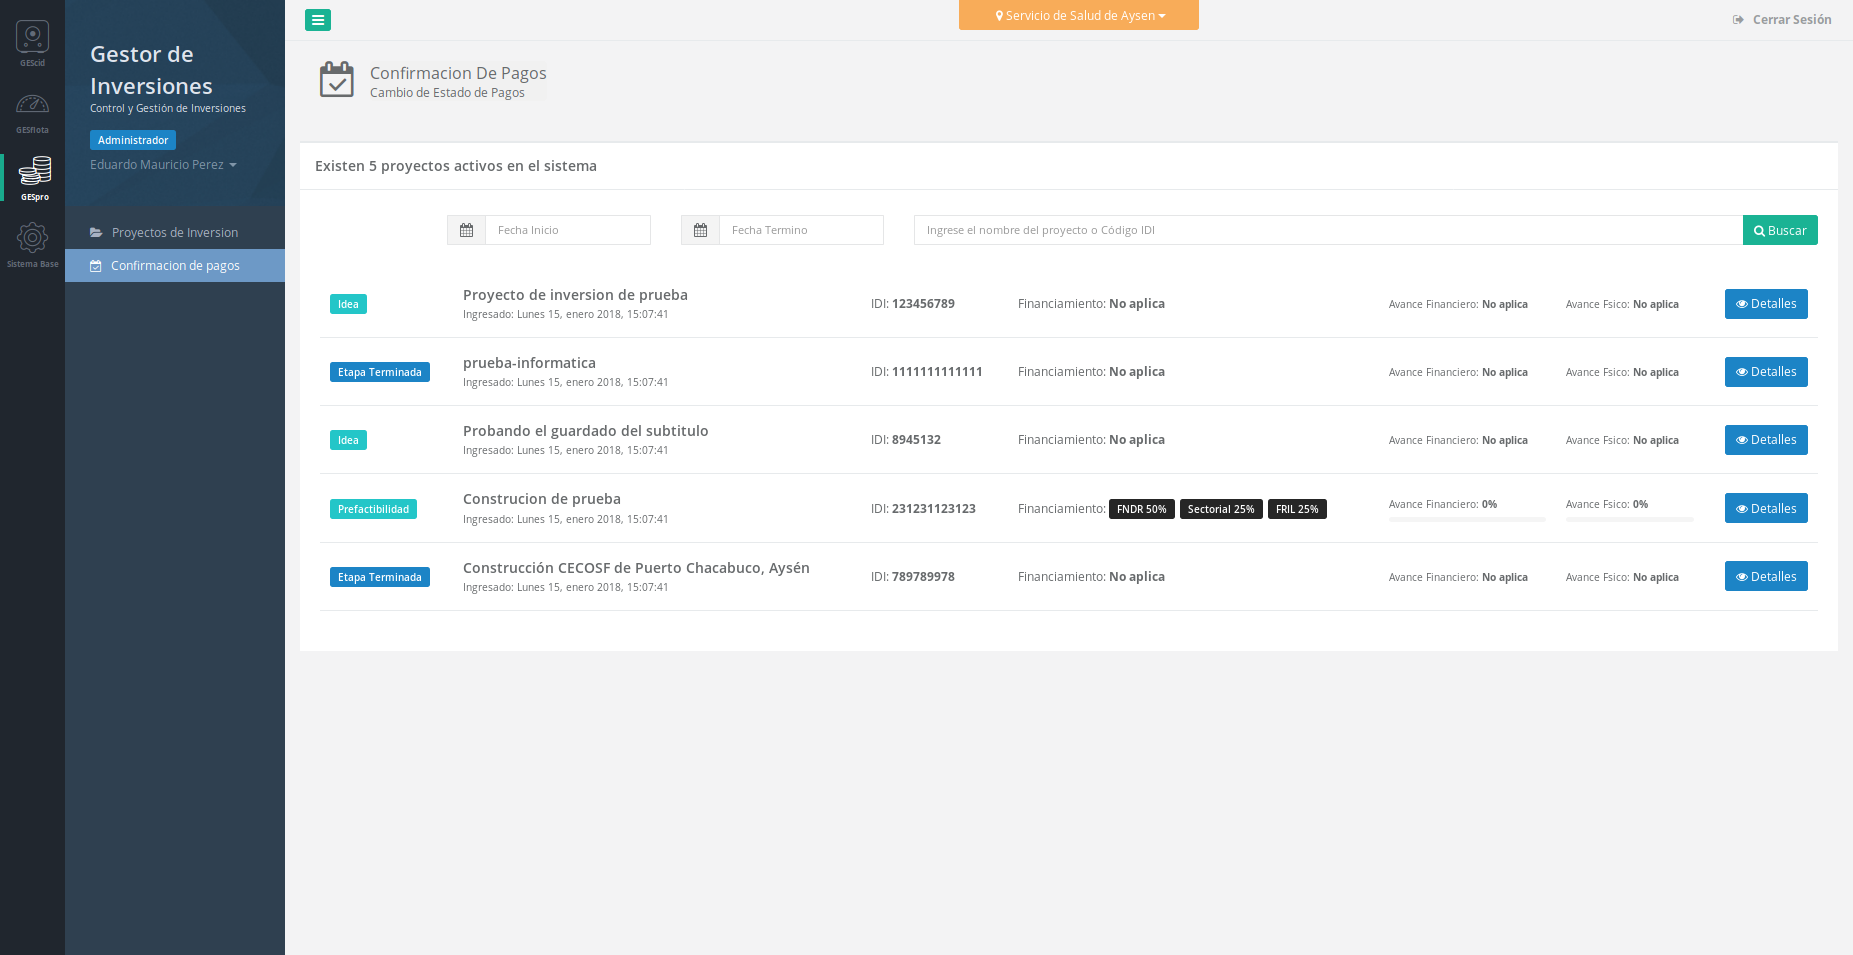Click the Buscar search button
Screen dimensions: 1853x955
(1779, 230)
